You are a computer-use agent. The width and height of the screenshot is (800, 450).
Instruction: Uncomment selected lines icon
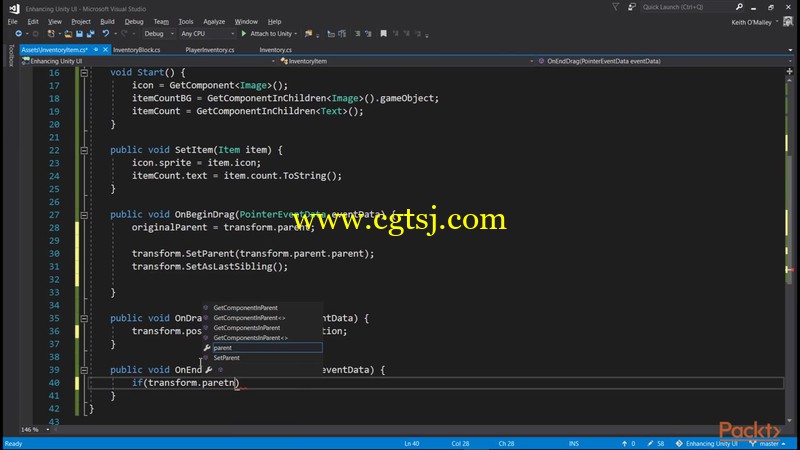[368, 34]
